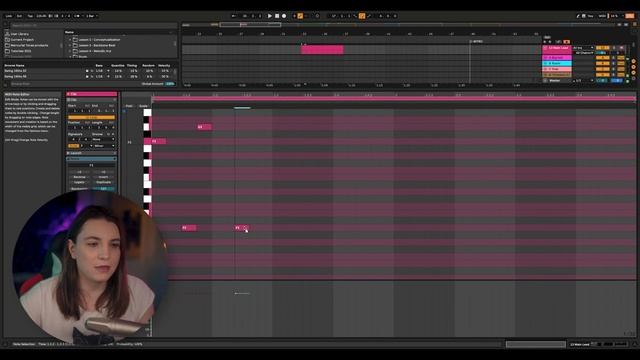
Task: Click the Reverse notes button
Action: click(x=79, y=177)
